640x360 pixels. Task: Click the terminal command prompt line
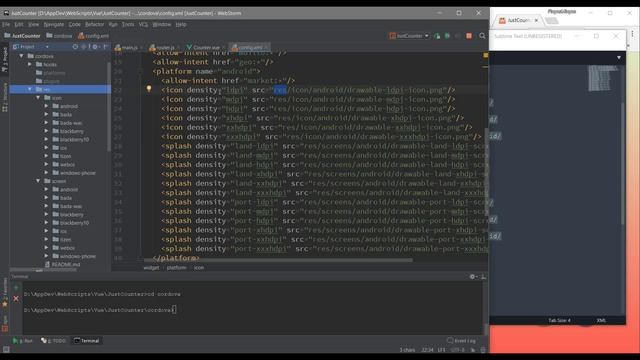100,310
